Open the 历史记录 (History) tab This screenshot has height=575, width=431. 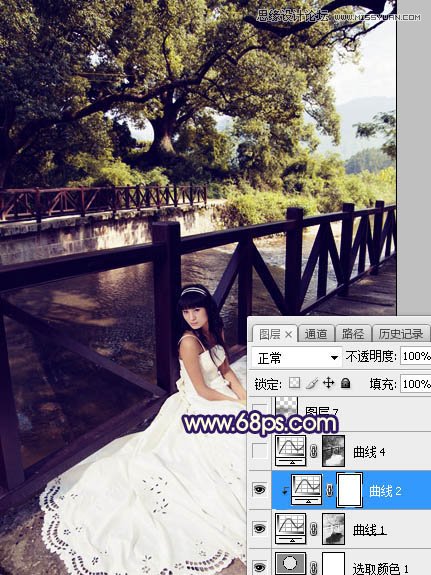(401, 334)
